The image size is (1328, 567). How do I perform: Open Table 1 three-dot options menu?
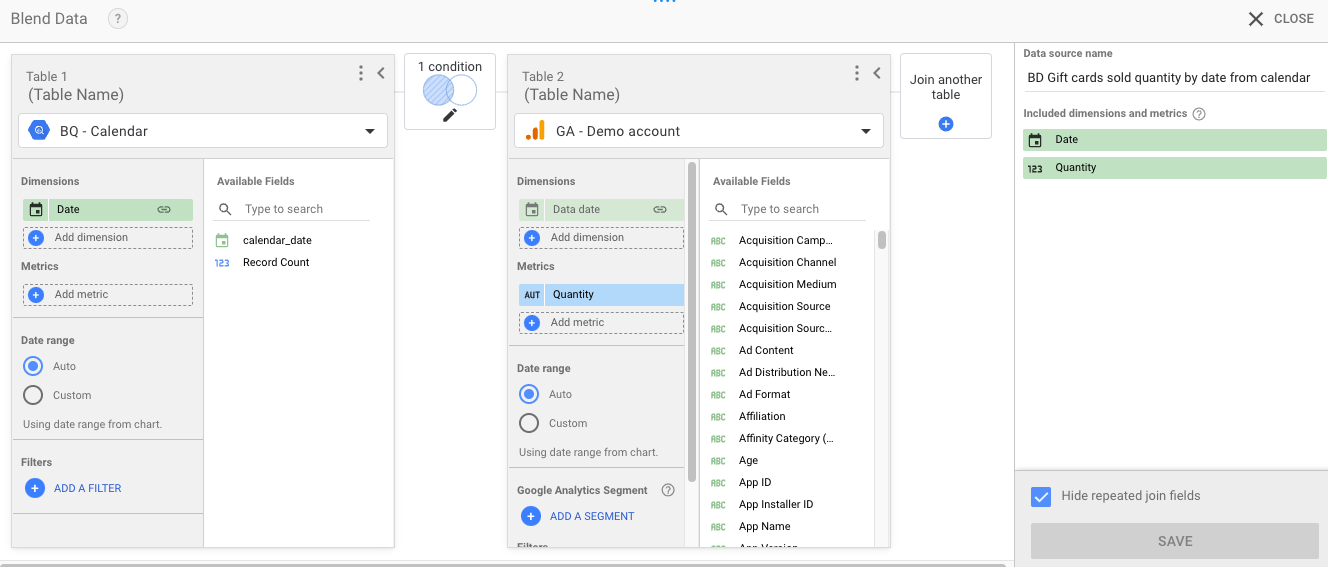click(361, 73)
